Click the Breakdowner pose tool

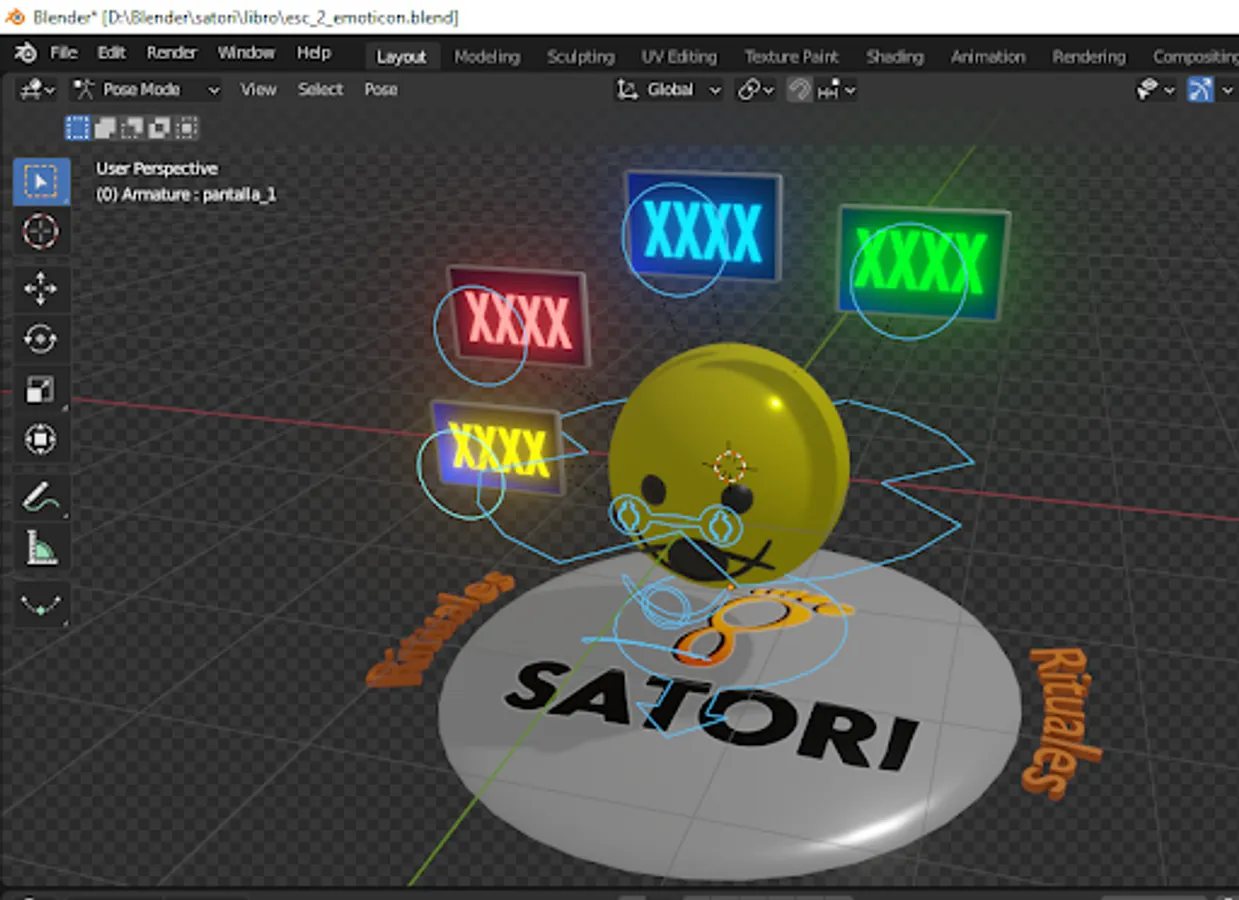click(40, 605)
